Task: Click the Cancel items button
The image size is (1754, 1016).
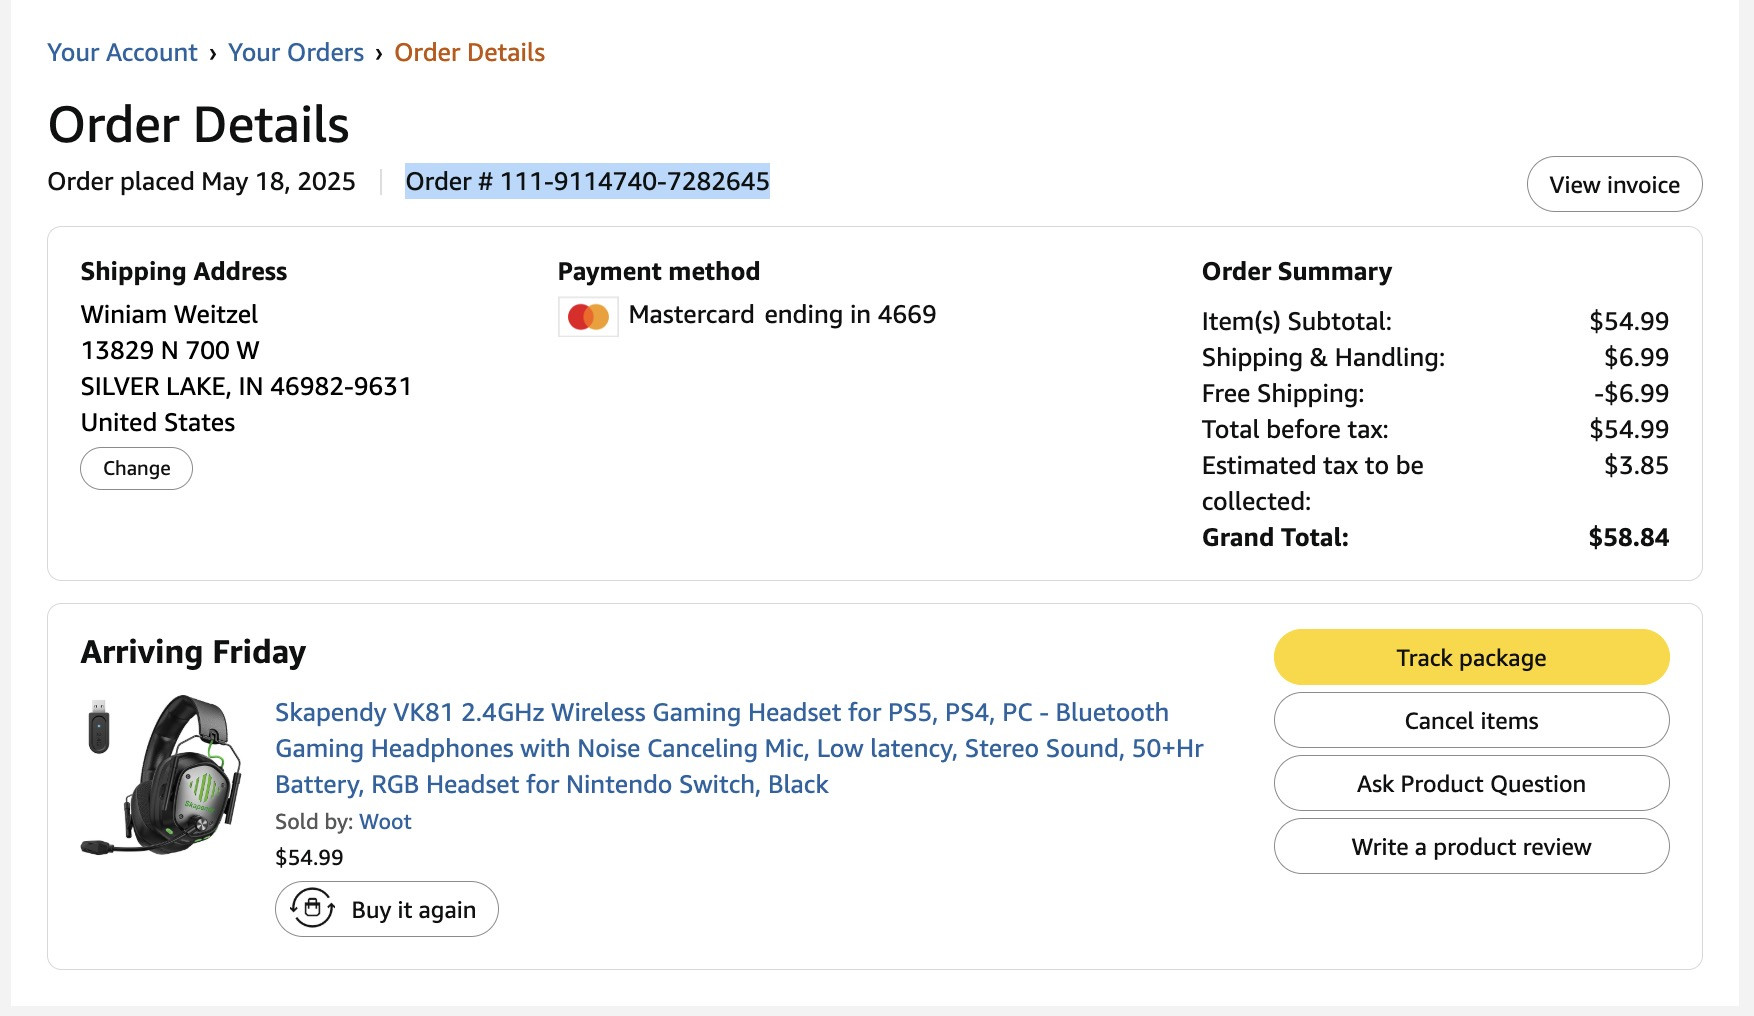Action: coord(1471,720)
